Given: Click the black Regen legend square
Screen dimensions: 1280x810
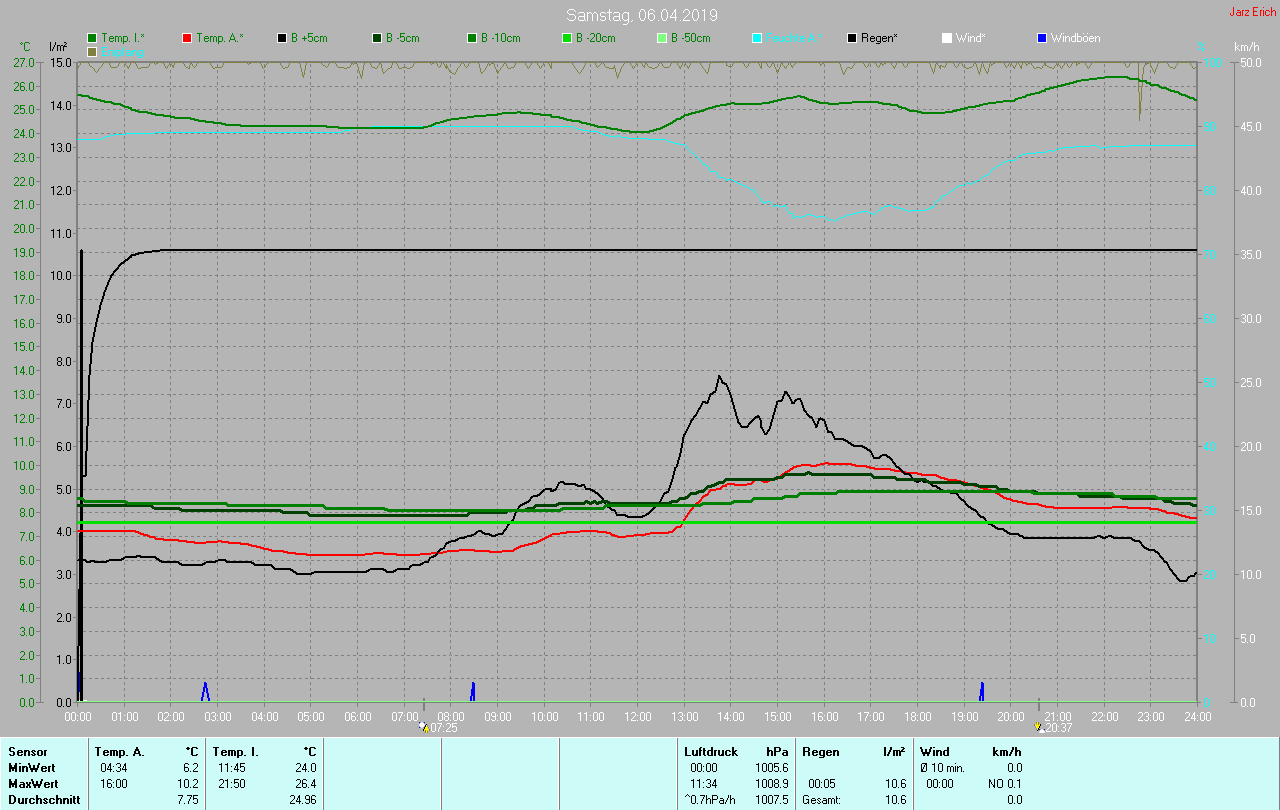Looking at the screenshot, I should [x=852, y=38].
